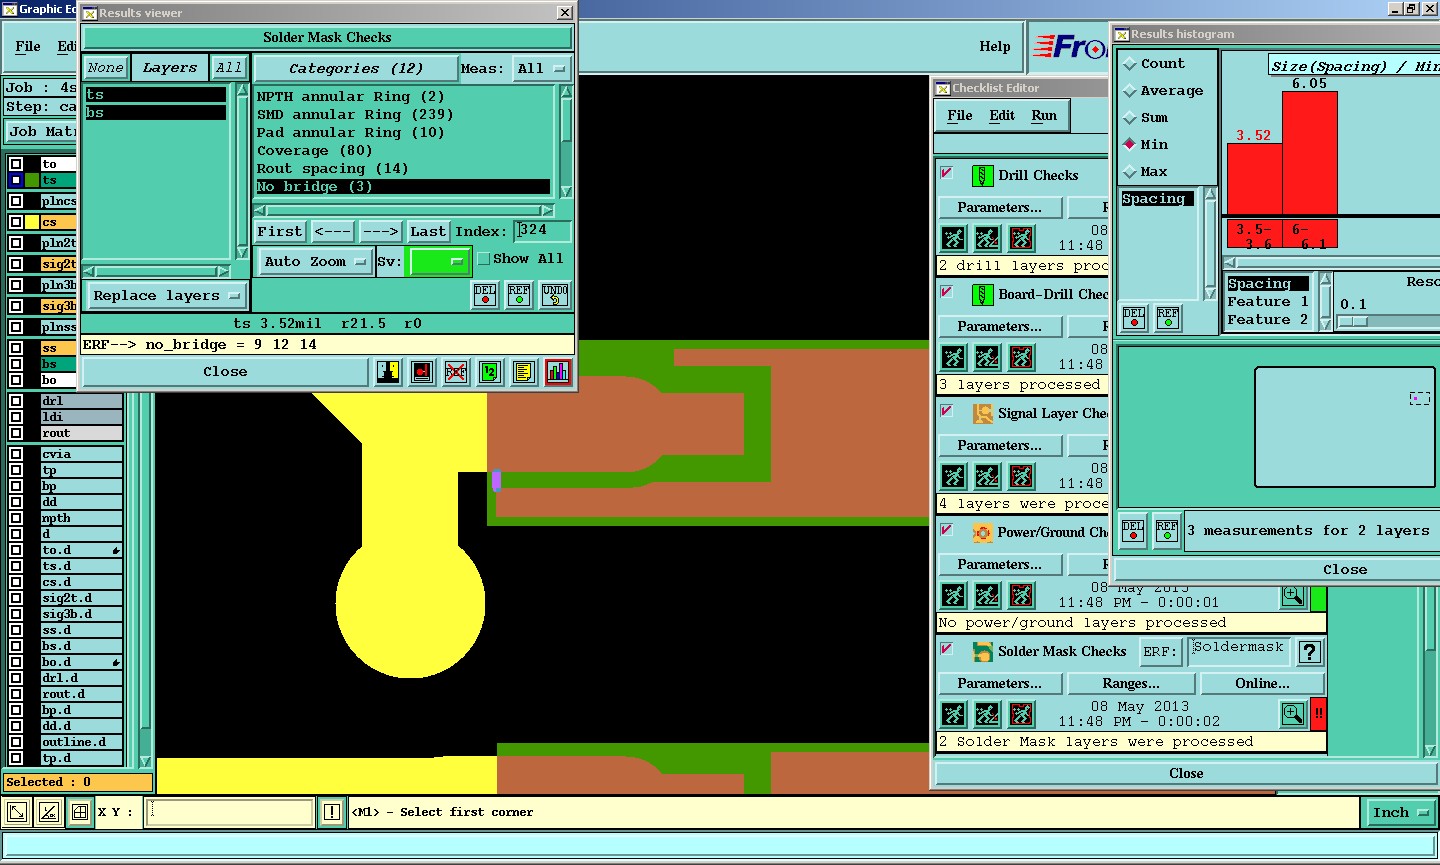Click the resolution slider thumb at 0.1
This screenshot has width=1440, height=865.
pyautogui.click(x=1352, y=322)
